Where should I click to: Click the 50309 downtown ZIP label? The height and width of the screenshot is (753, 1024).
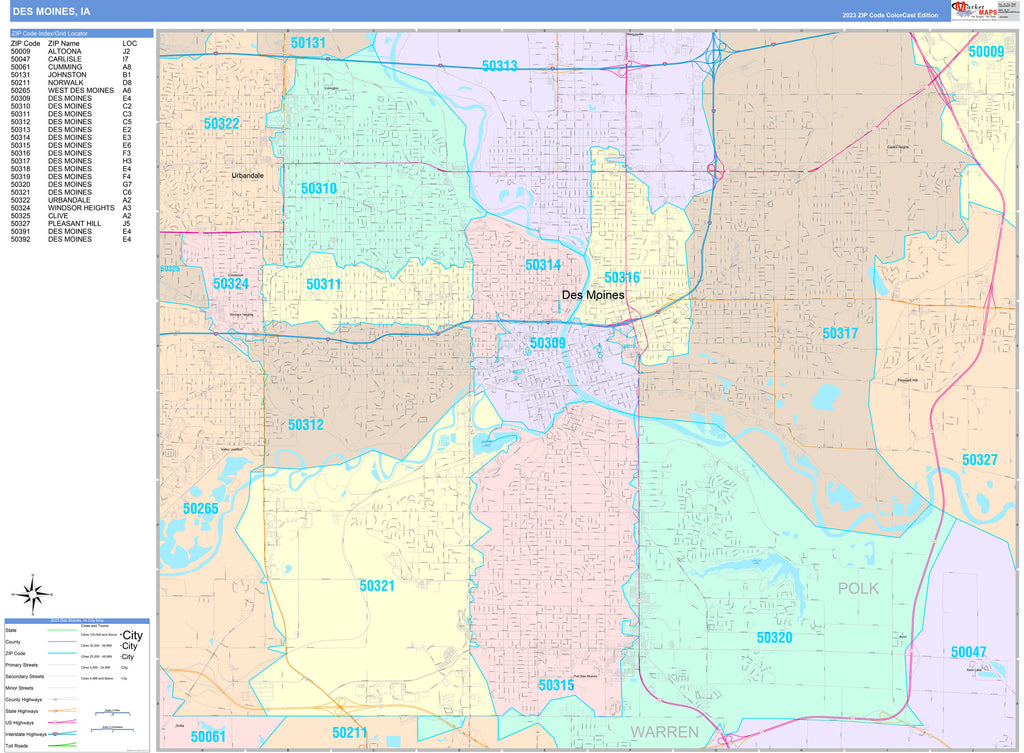coord(547,343)
